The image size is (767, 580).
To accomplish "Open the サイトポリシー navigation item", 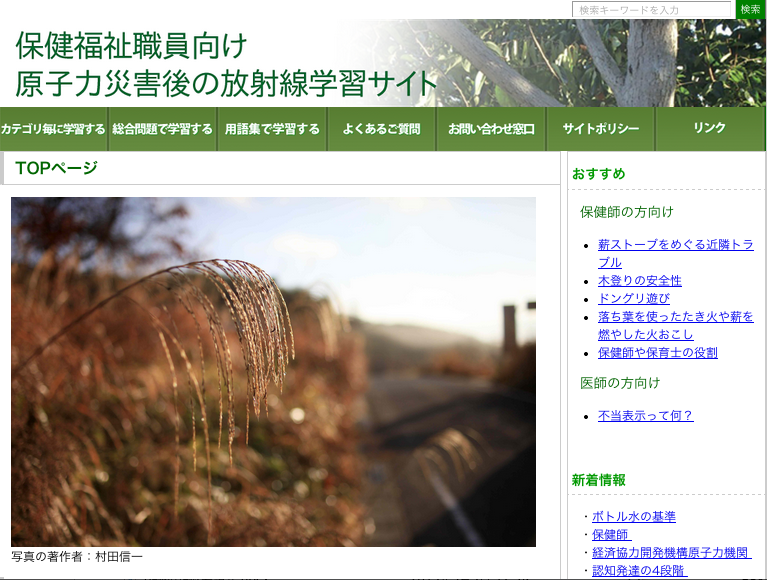I will pos(600,130).
